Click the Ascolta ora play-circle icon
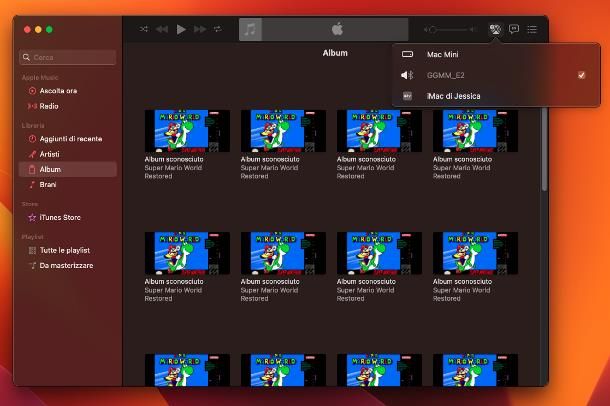The height and width of the screenshot is (406, 610). click(x=32, y=91)
